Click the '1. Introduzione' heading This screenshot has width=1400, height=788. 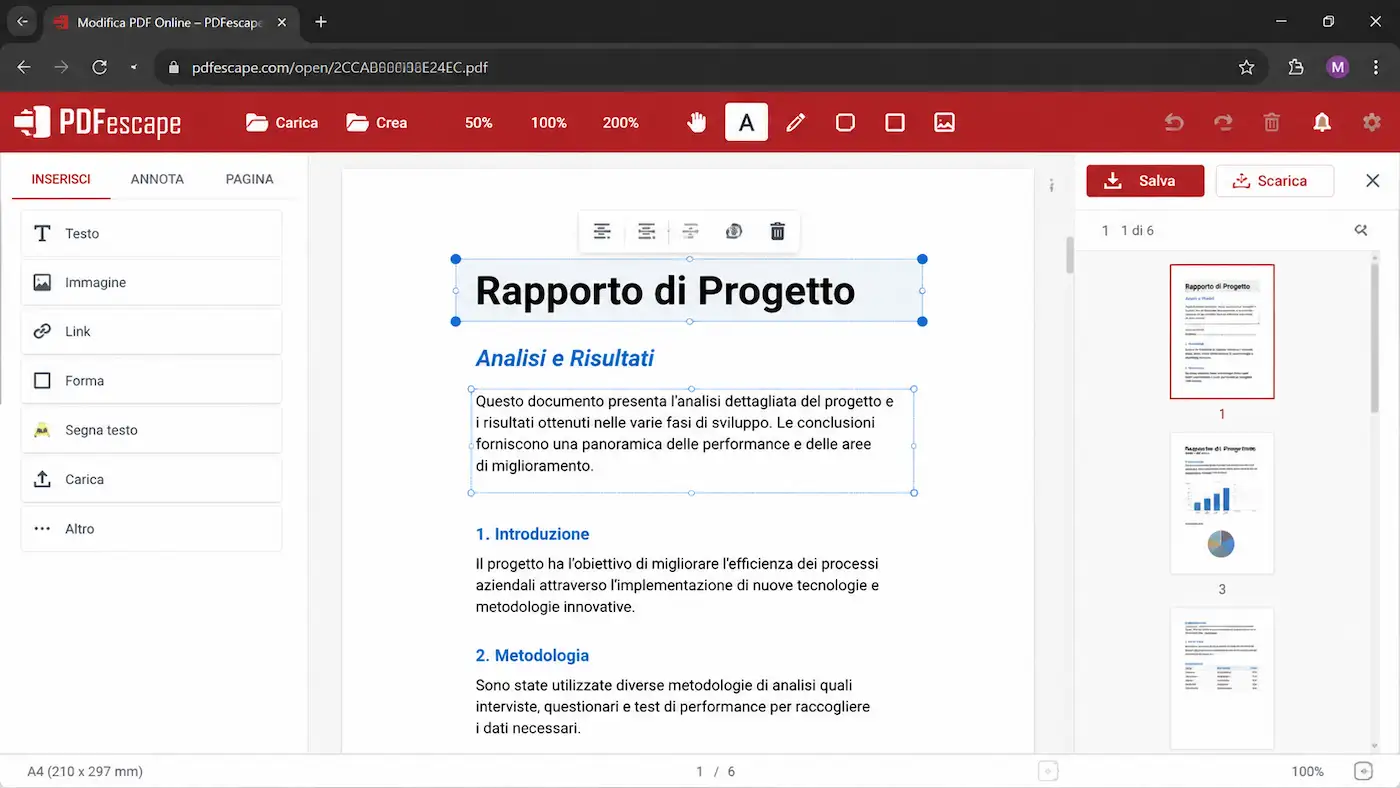point(533,534)
